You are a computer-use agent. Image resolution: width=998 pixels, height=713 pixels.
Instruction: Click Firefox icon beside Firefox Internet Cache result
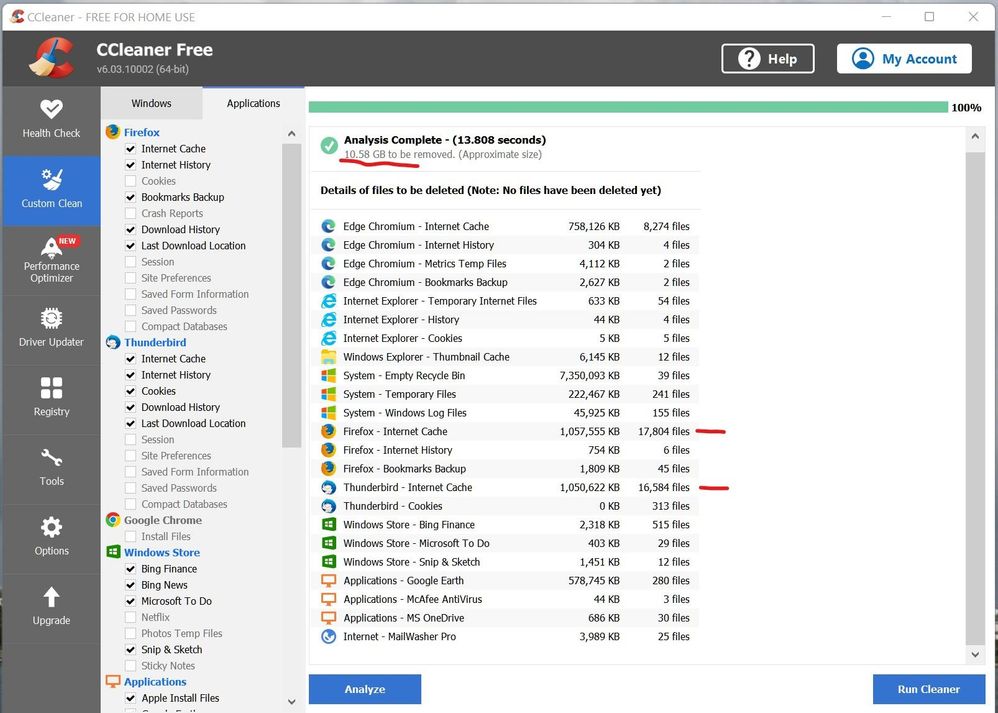coord(328,431)
